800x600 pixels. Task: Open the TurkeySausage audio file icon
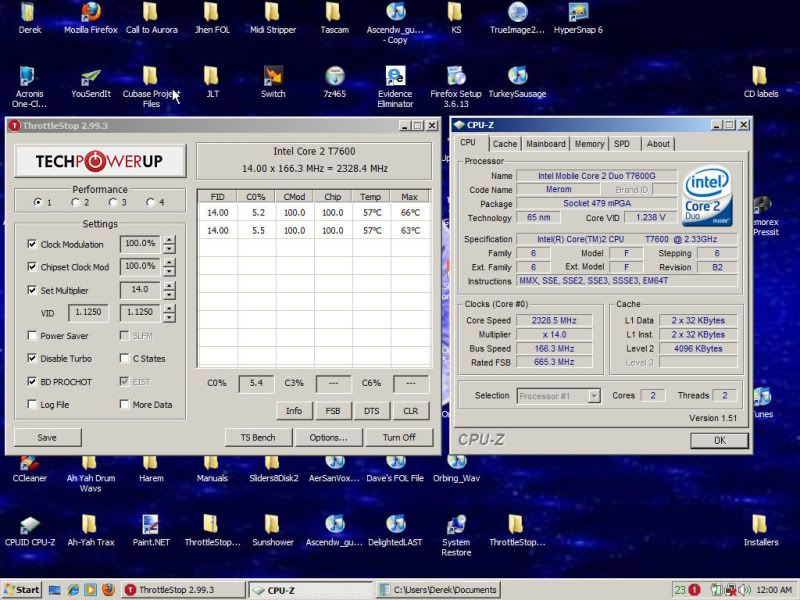tap(517, 83)
